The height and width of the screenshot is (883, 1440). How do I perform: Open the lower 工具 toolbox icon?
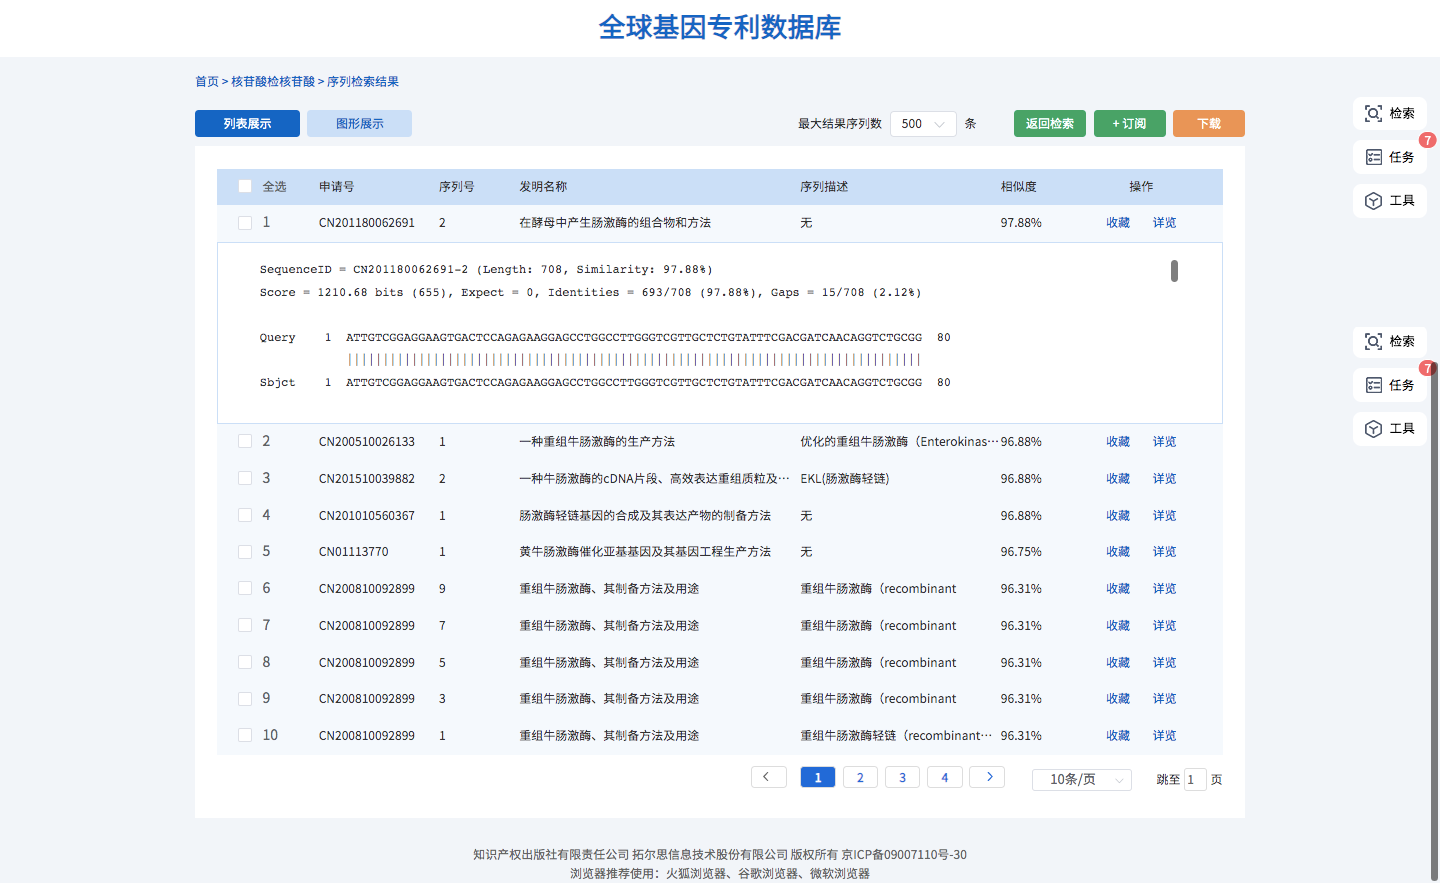[x=1374, y=429]
